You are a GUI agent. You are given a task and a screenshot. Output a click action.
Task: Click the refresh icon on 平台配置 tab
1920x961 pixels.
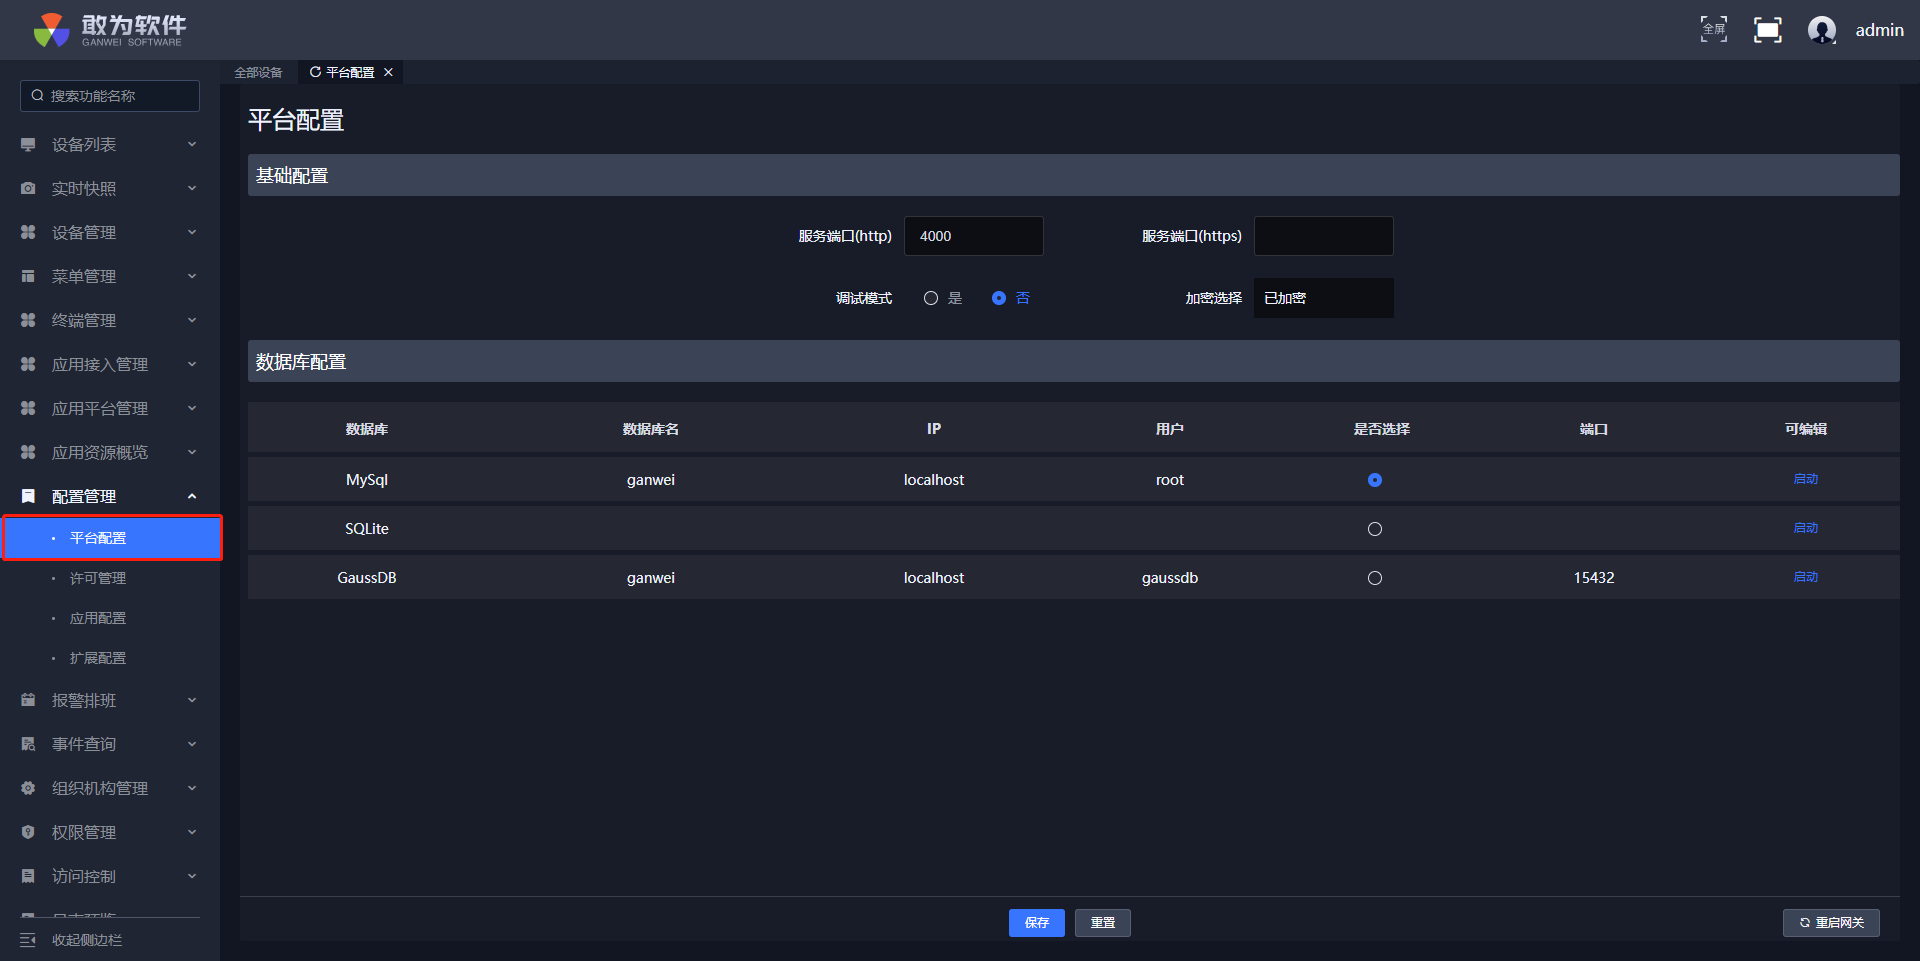[x=315, y=72]
